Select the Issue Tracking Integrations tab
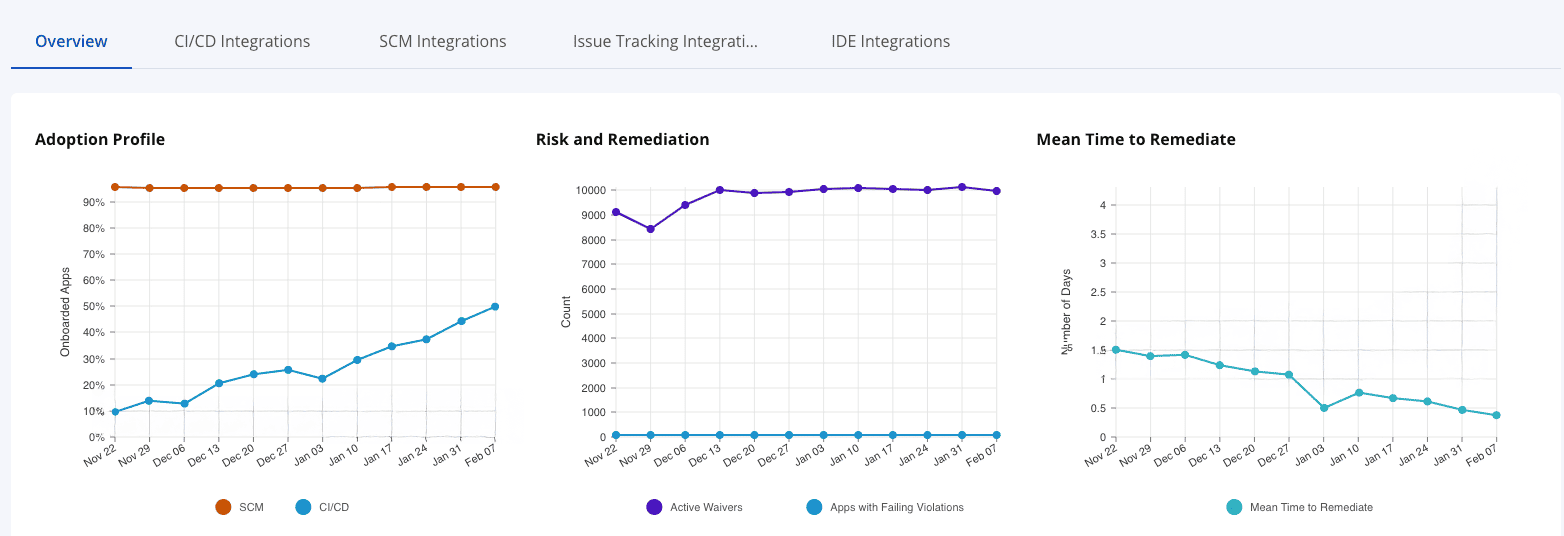1564x536 pixels. 665,41
